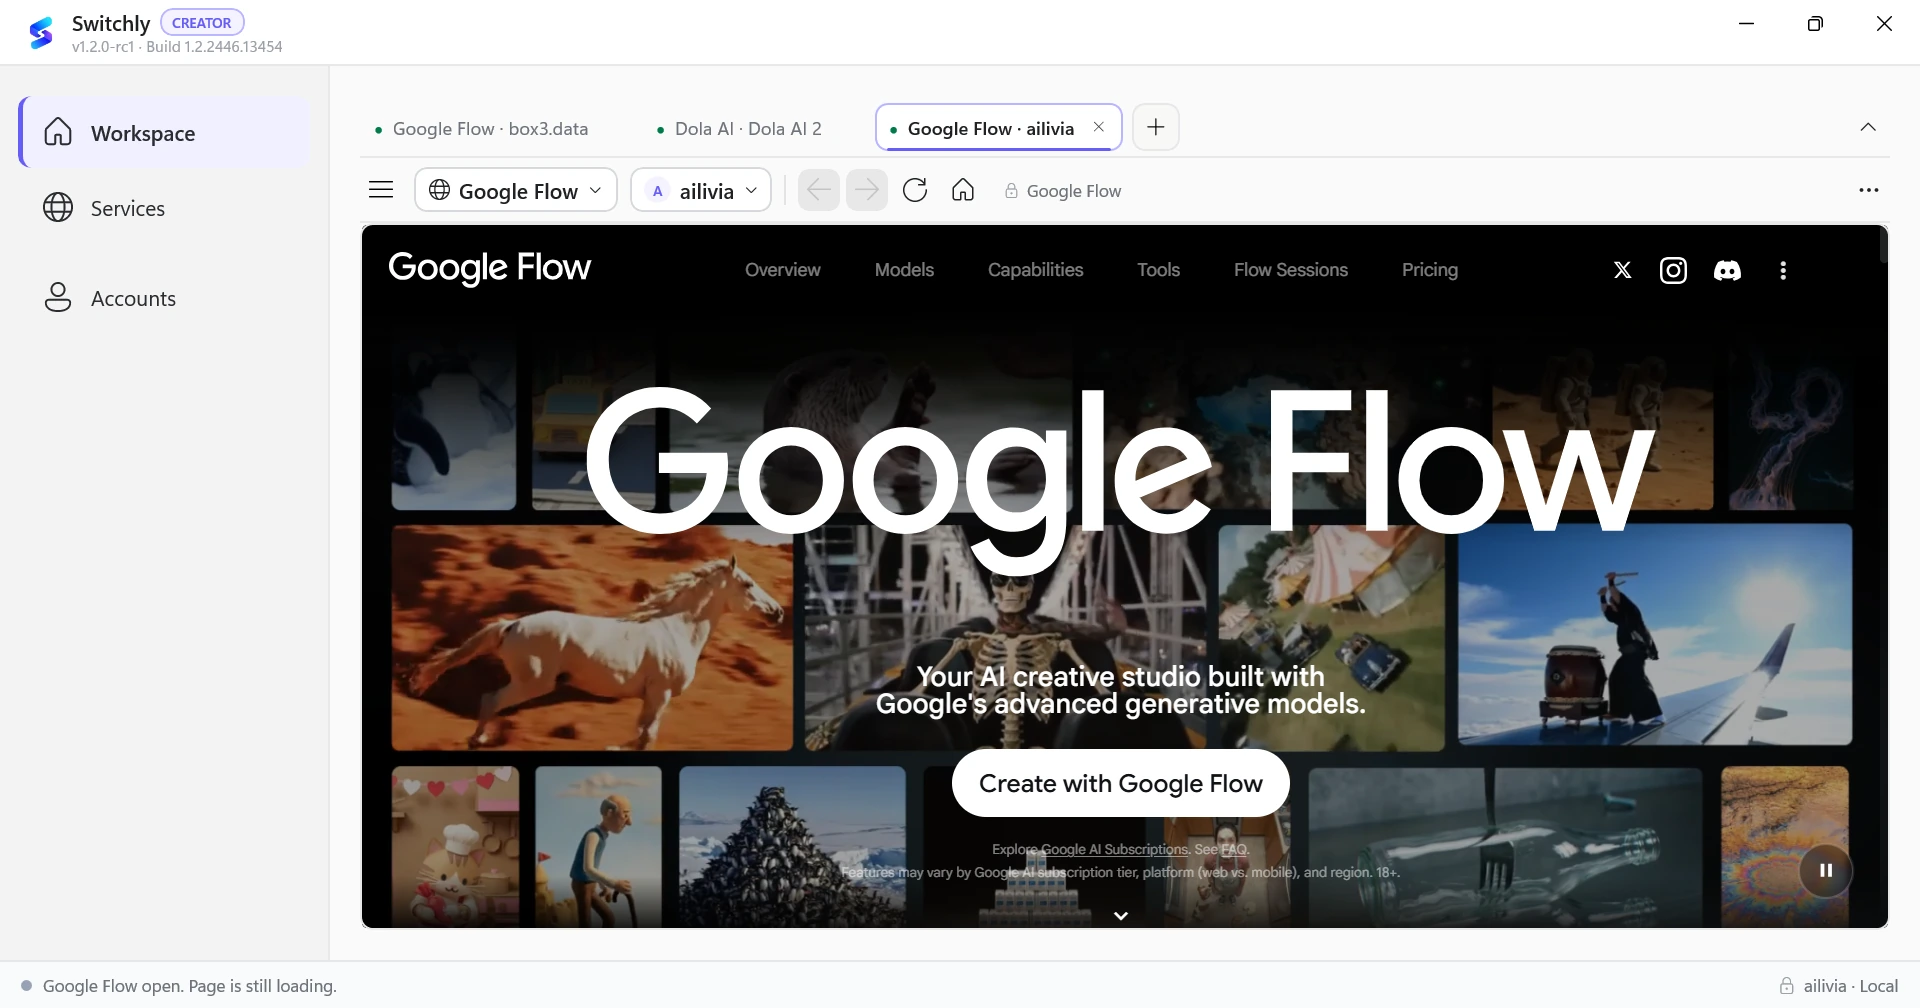This screenshot has width=1920, height=1008.
Task: Open the ailivia account dropdown
Action: pyautogui.click(x=701, y=190)
